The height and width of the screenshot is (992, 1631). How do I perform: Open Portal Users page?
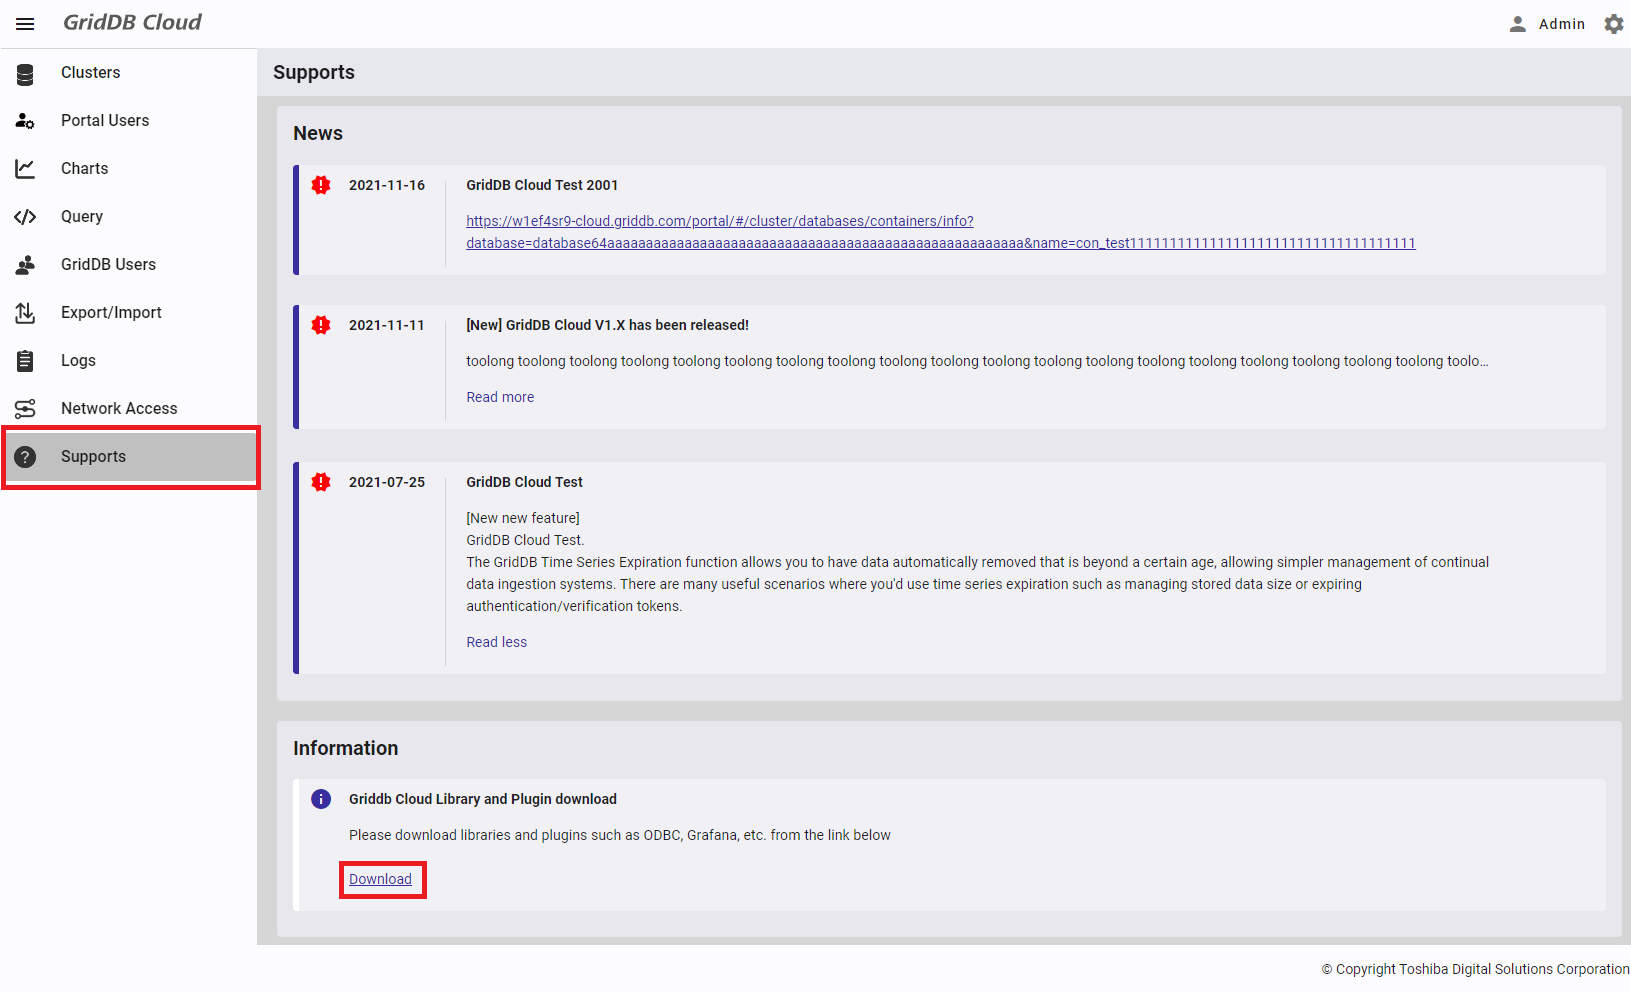(128, 121)
